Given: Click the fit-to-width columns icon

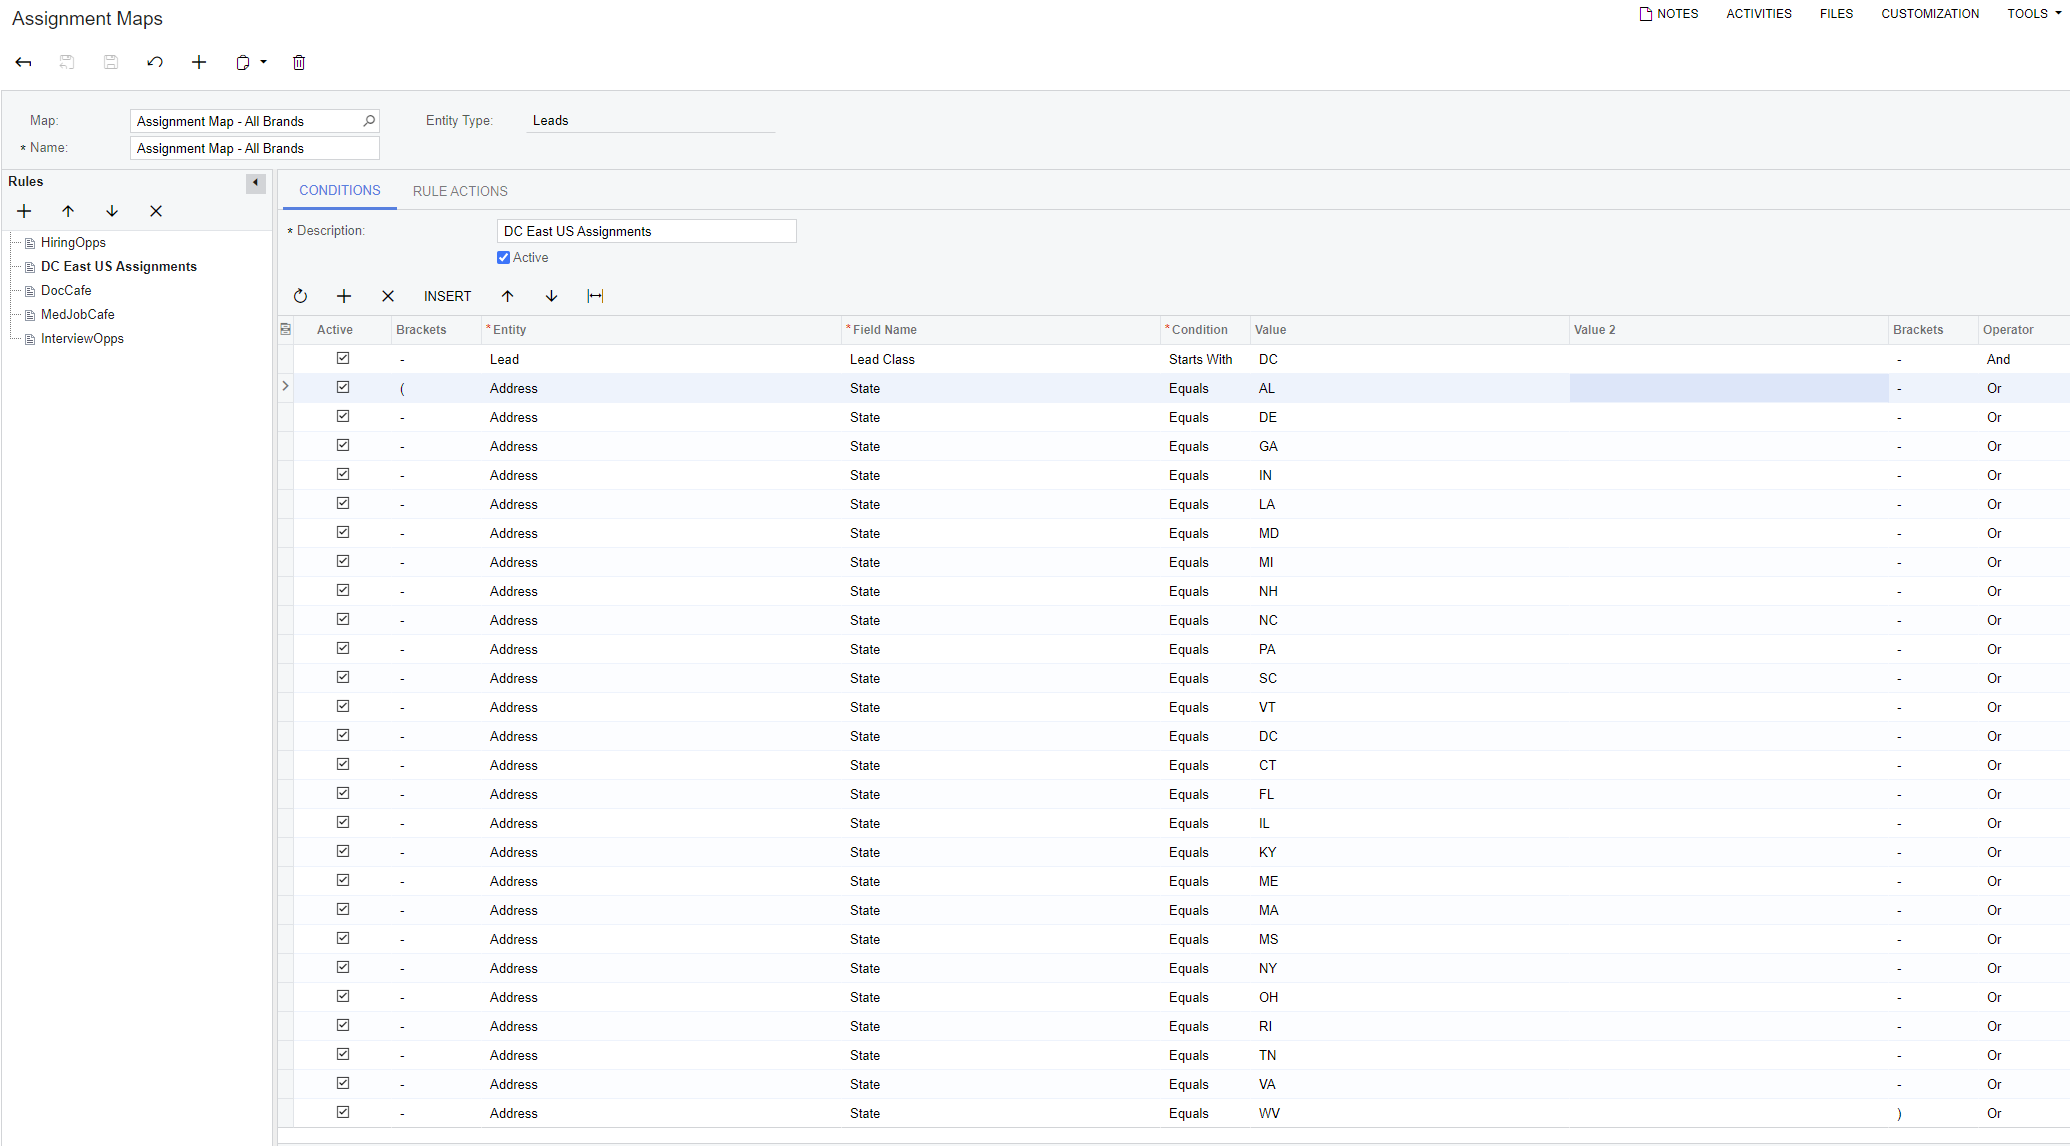Looking at the screenshot, I should 595,296.
